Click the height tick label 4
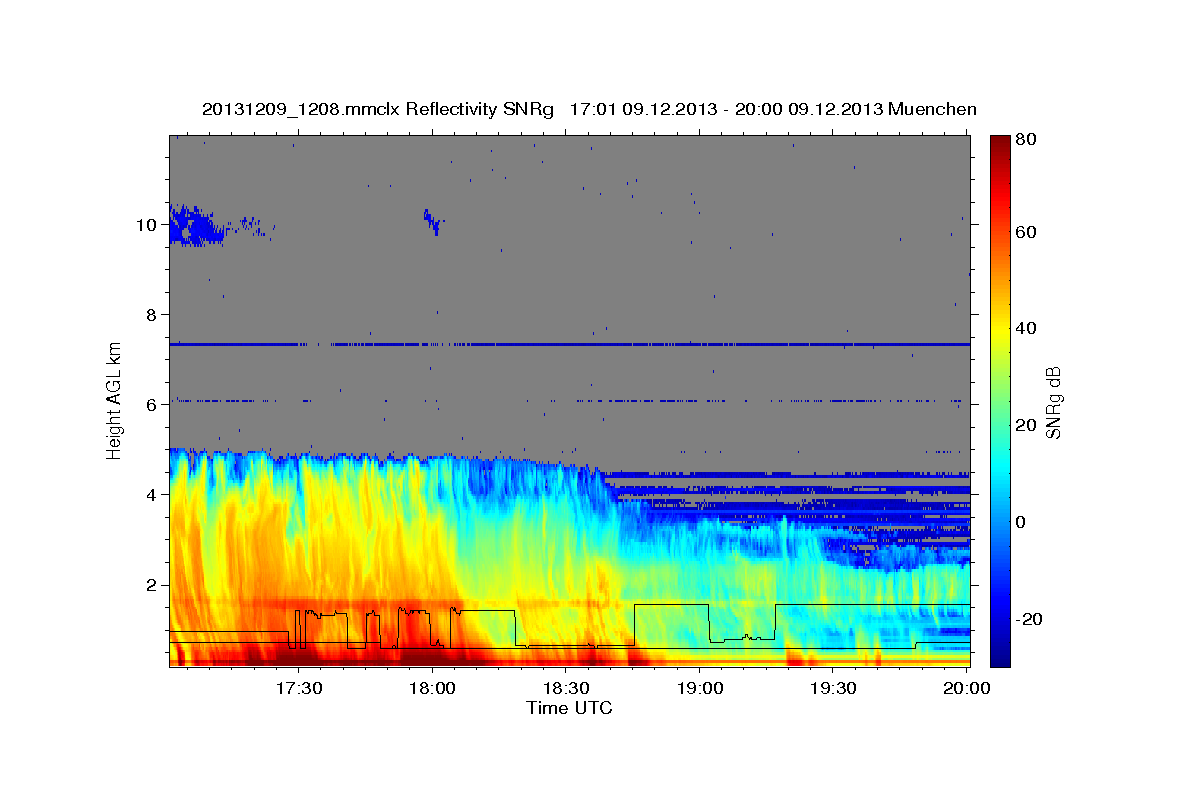 [151, 494]
